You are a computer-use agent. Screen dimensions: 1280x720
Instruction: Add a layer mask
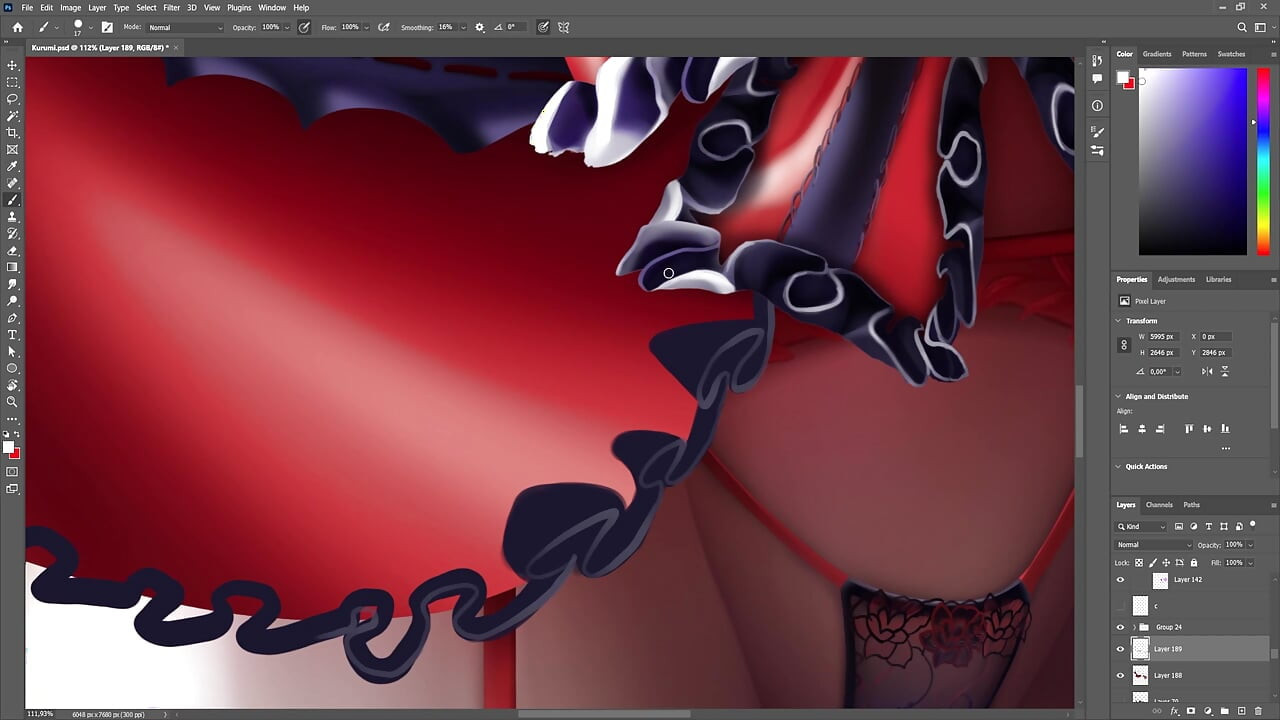tap(1190, 711)
